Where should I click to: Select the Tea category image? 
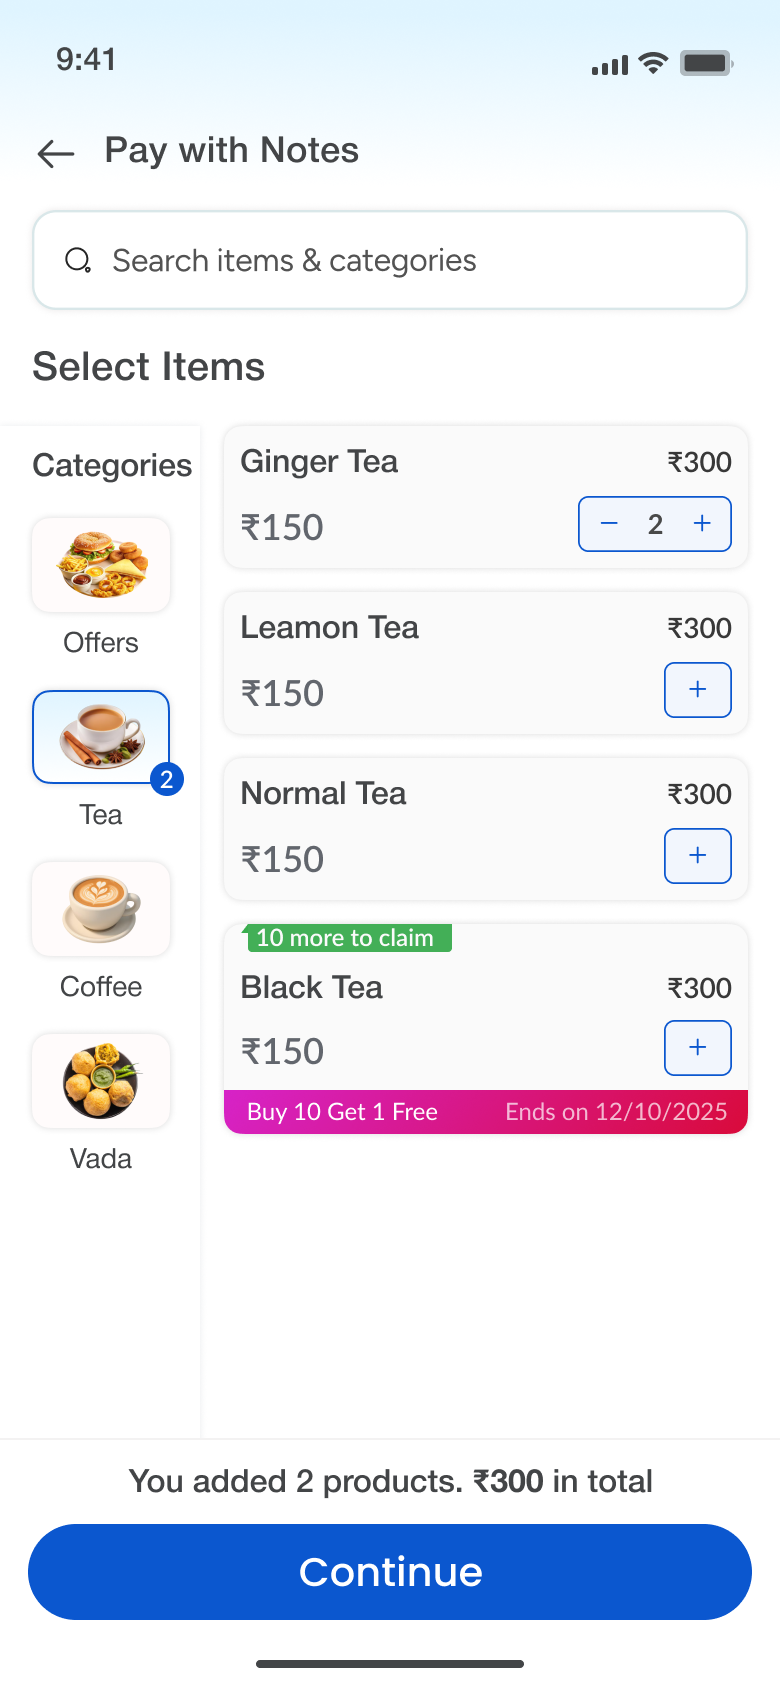tap(101, 737)
